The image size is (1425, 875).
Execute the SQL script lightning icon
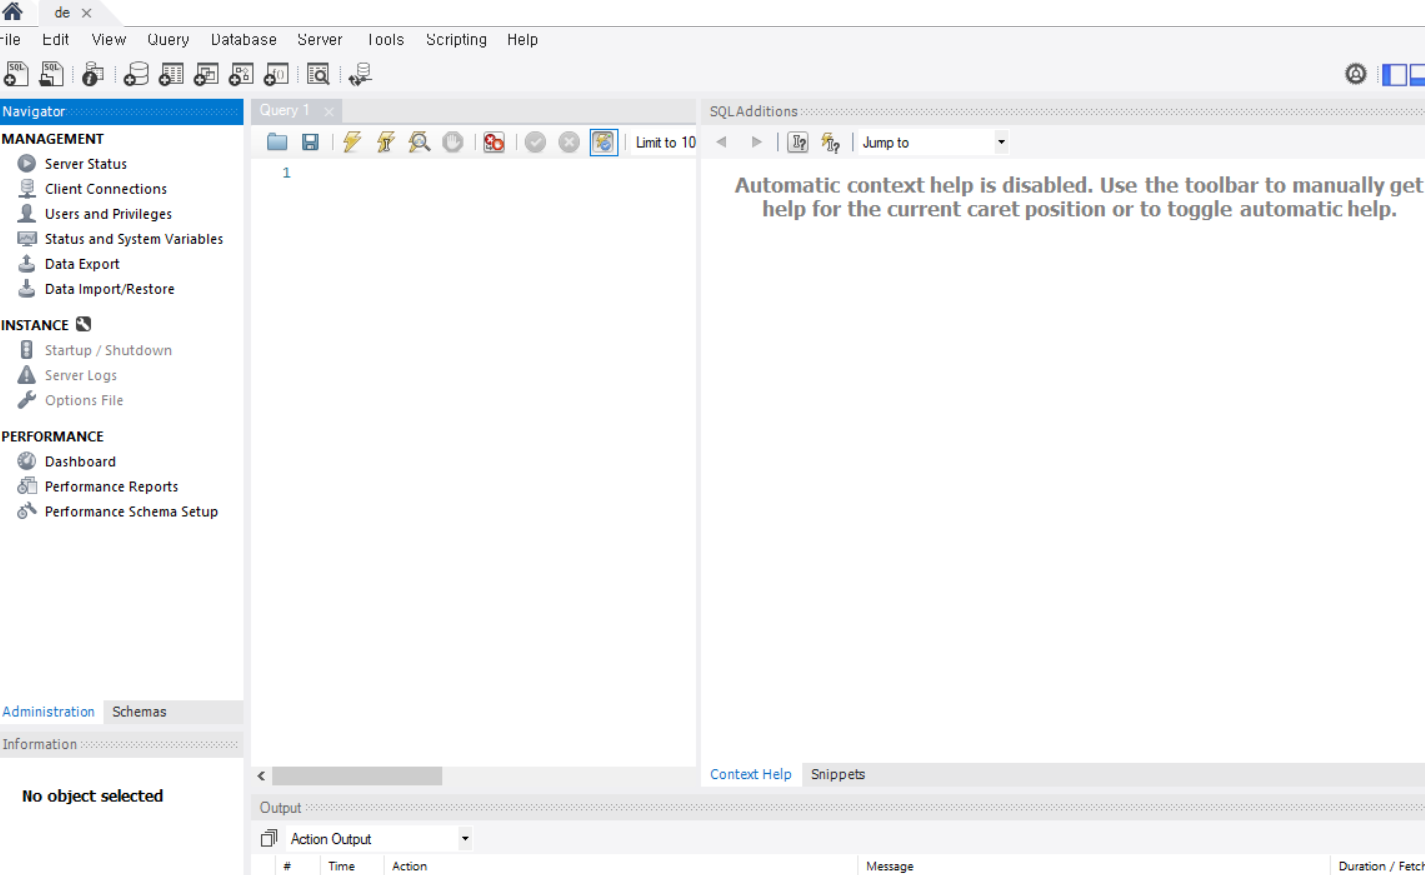tap(352, 142)
